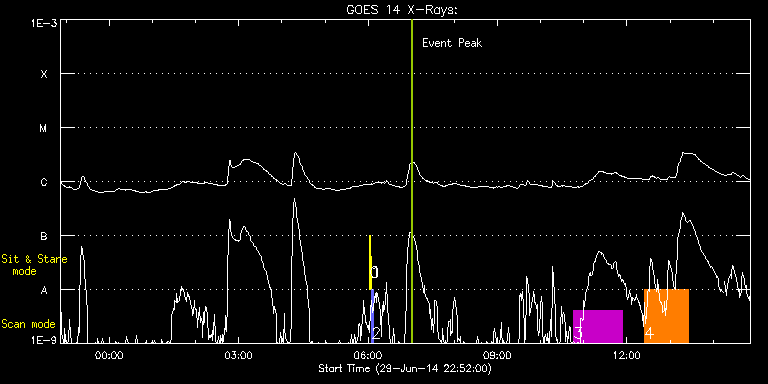The image size is (768, 384).
Task: Click the green Event Peak vertical line
Action: pos(412,181)
